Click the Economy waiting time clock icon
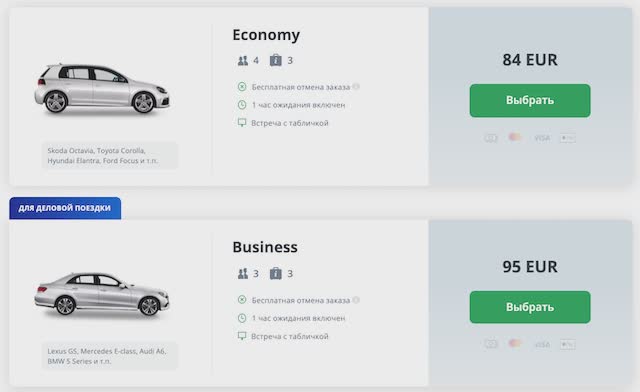Viewport: 640px width, 392px height. pos(242,105)
